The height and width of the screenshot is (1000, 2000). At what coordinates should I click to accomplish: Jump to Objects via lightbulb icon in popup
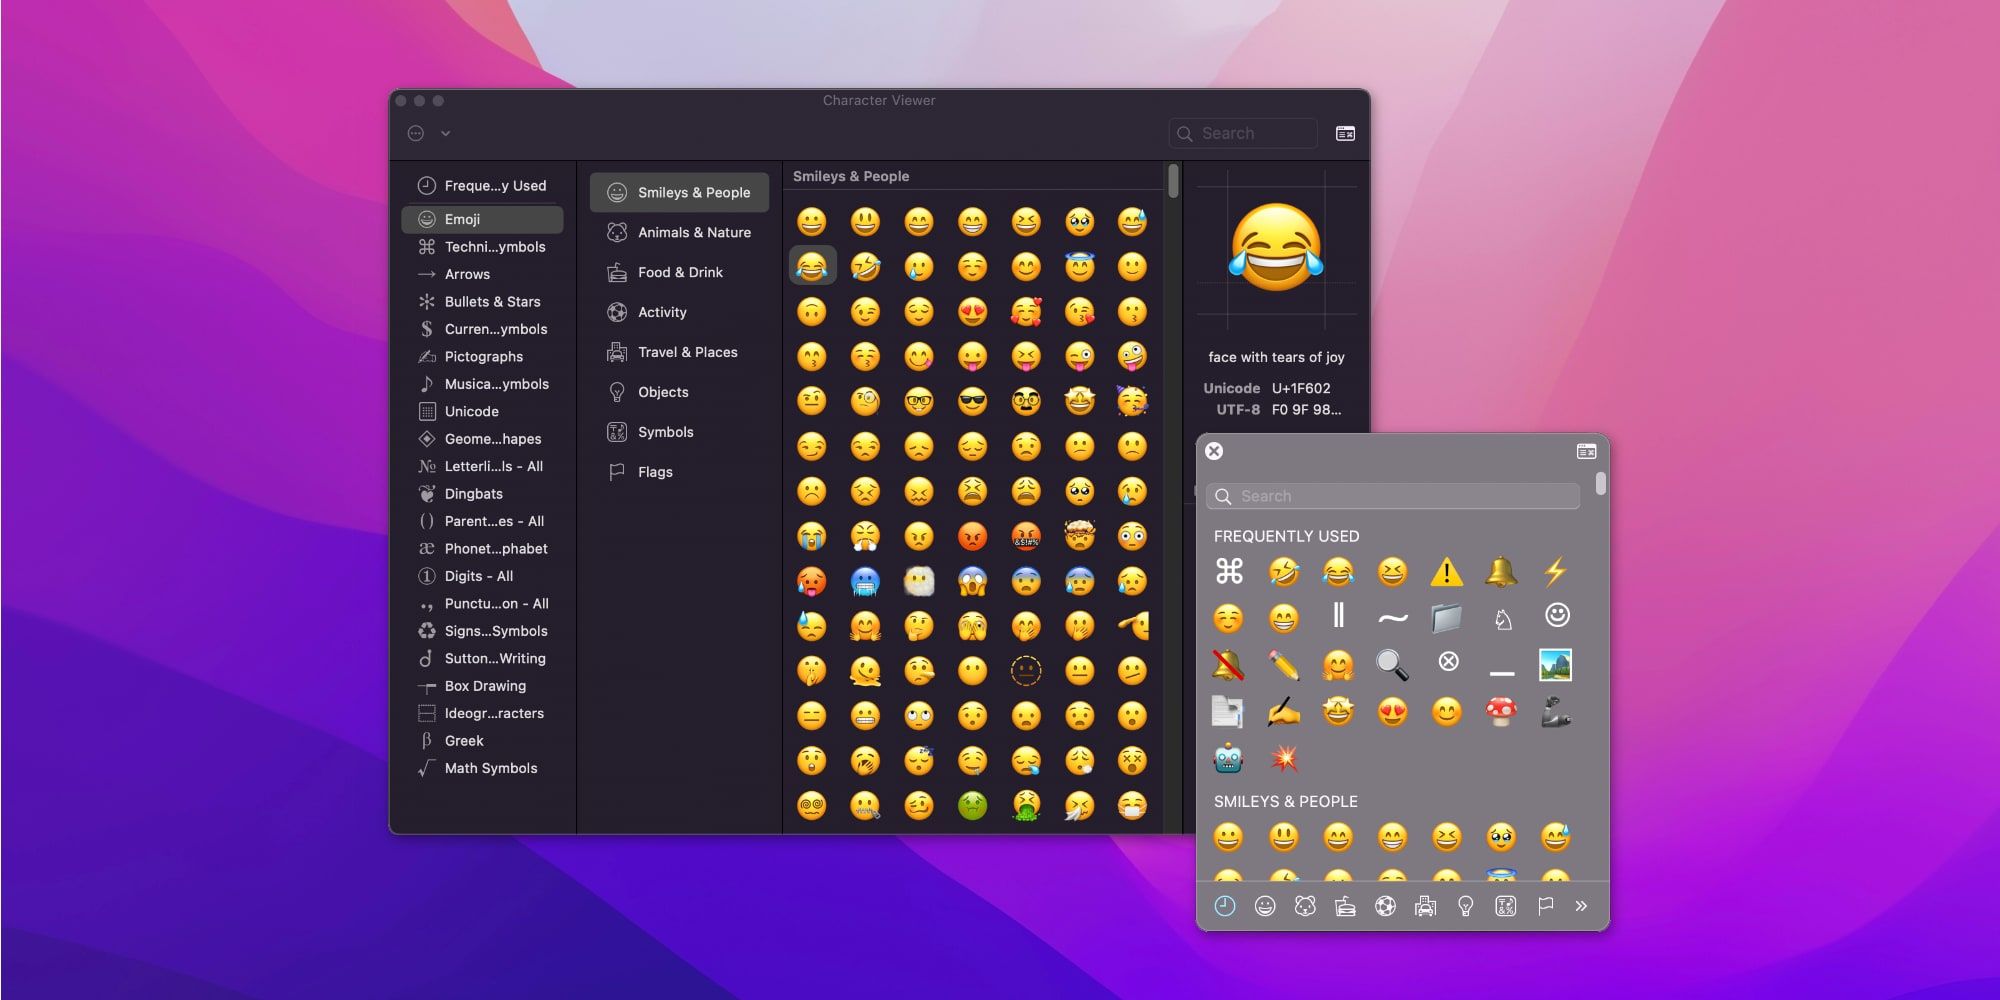point(1465,906)
